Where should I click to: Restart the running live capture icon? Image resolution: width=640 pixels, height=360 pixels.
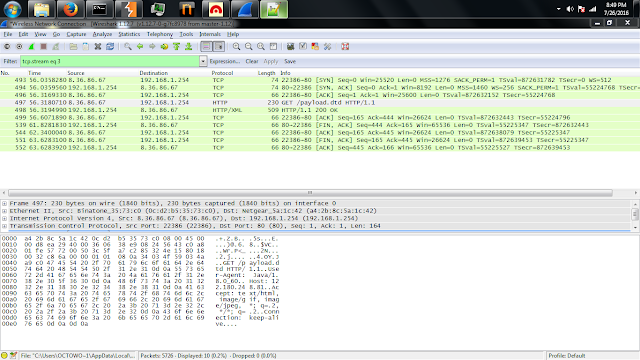pos(56,47)
